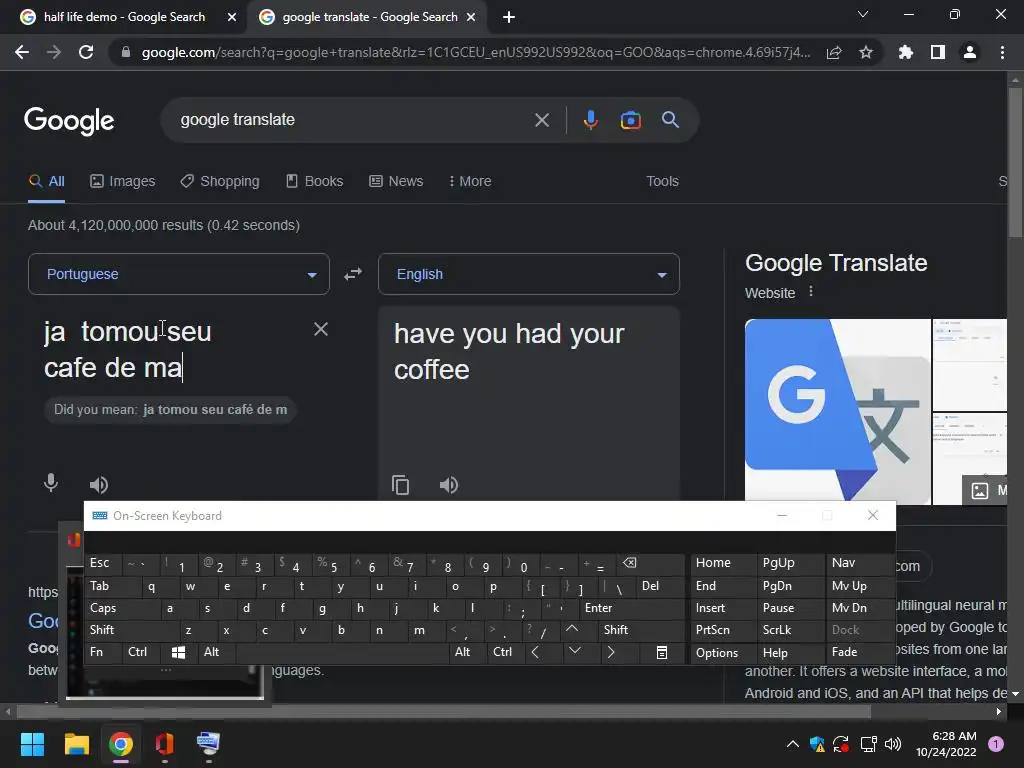Open Windows Start menu
The image size is (1024, 768).
point(32,744)
